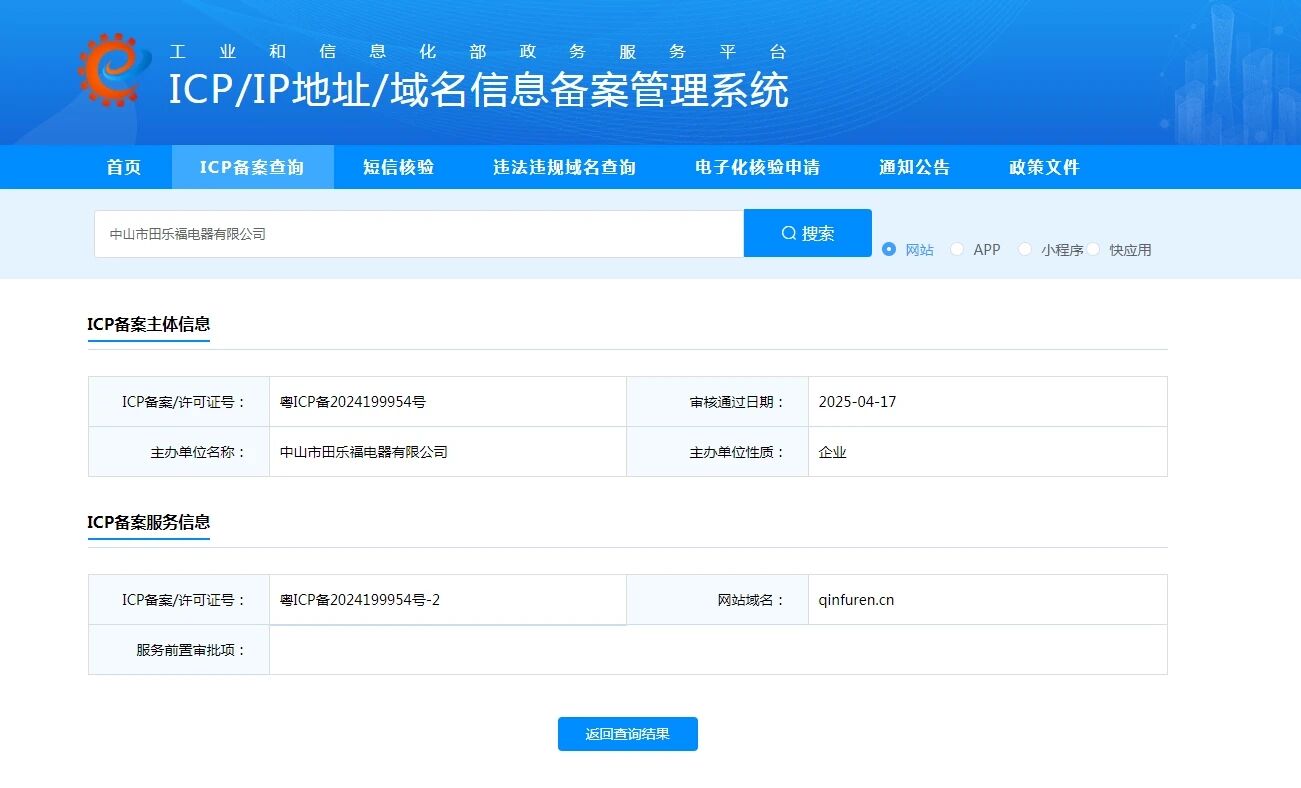
Task: Click the approval date 2025-04-17
Action: [857, 402]
